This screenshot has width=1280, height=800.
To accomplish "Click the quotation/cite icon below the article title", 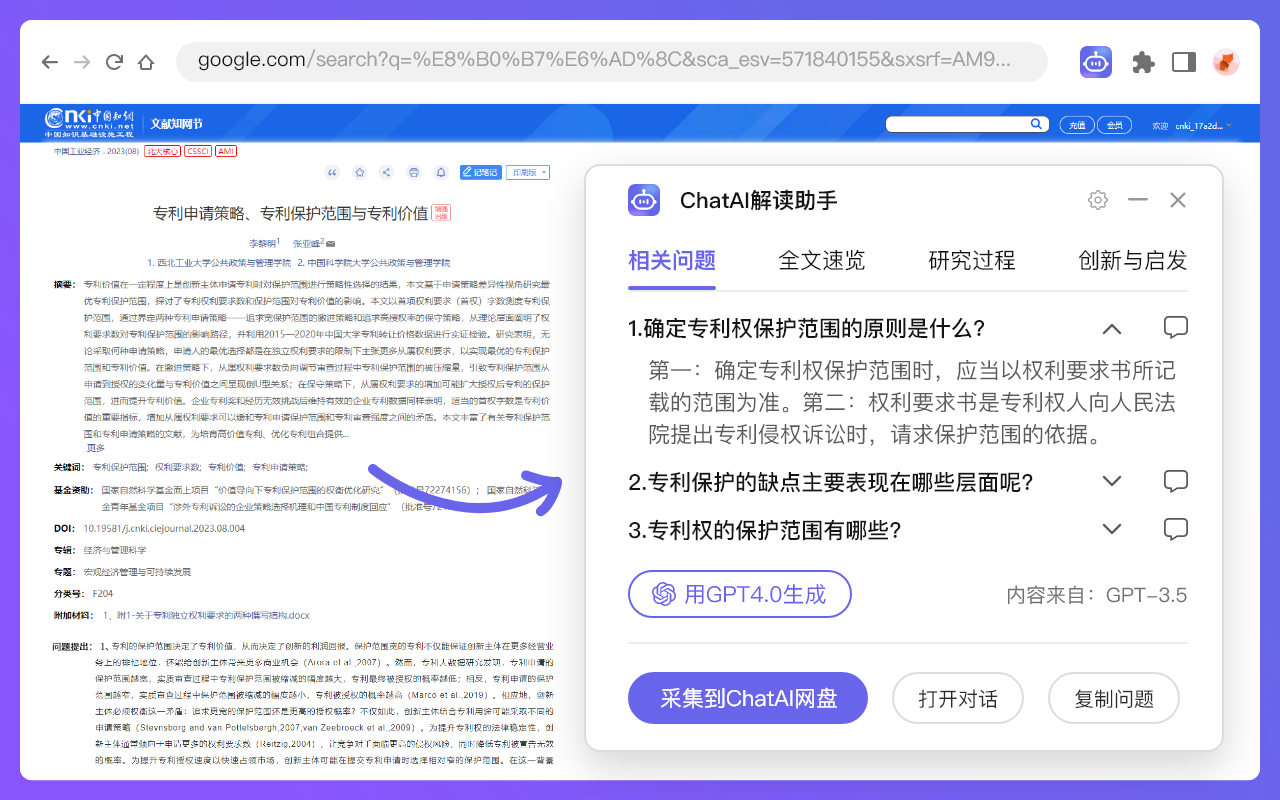I will tap(333, 172).
